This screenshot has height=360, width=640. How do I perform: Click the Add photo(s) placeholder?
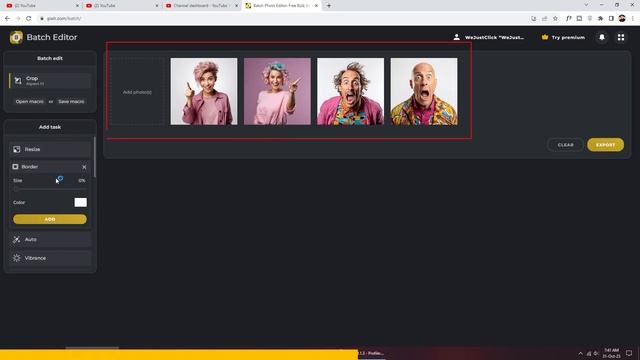coord(137,92)
